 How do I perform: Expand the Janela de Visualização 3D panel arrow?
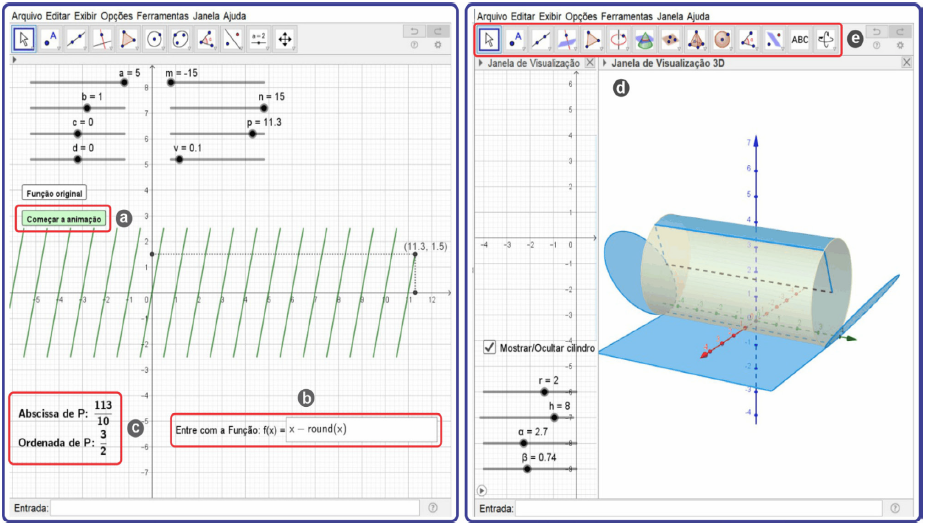tap(606, 62)
